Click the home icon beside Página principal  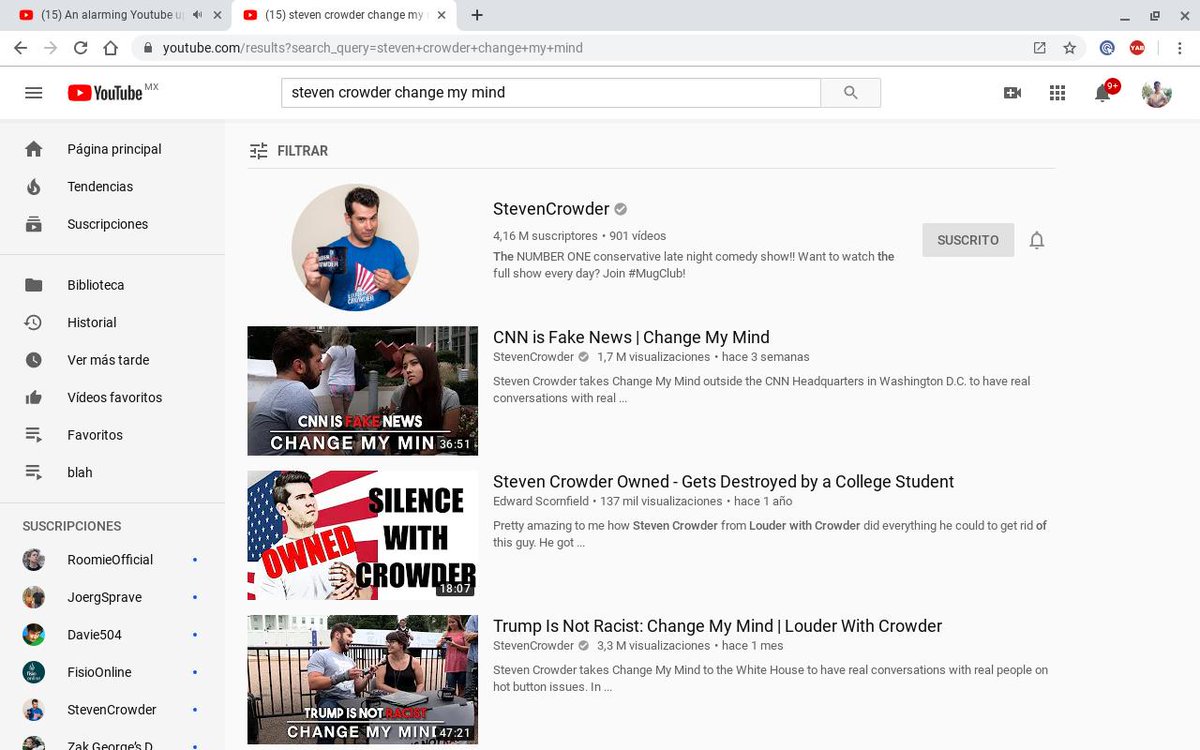pos(34,149)
